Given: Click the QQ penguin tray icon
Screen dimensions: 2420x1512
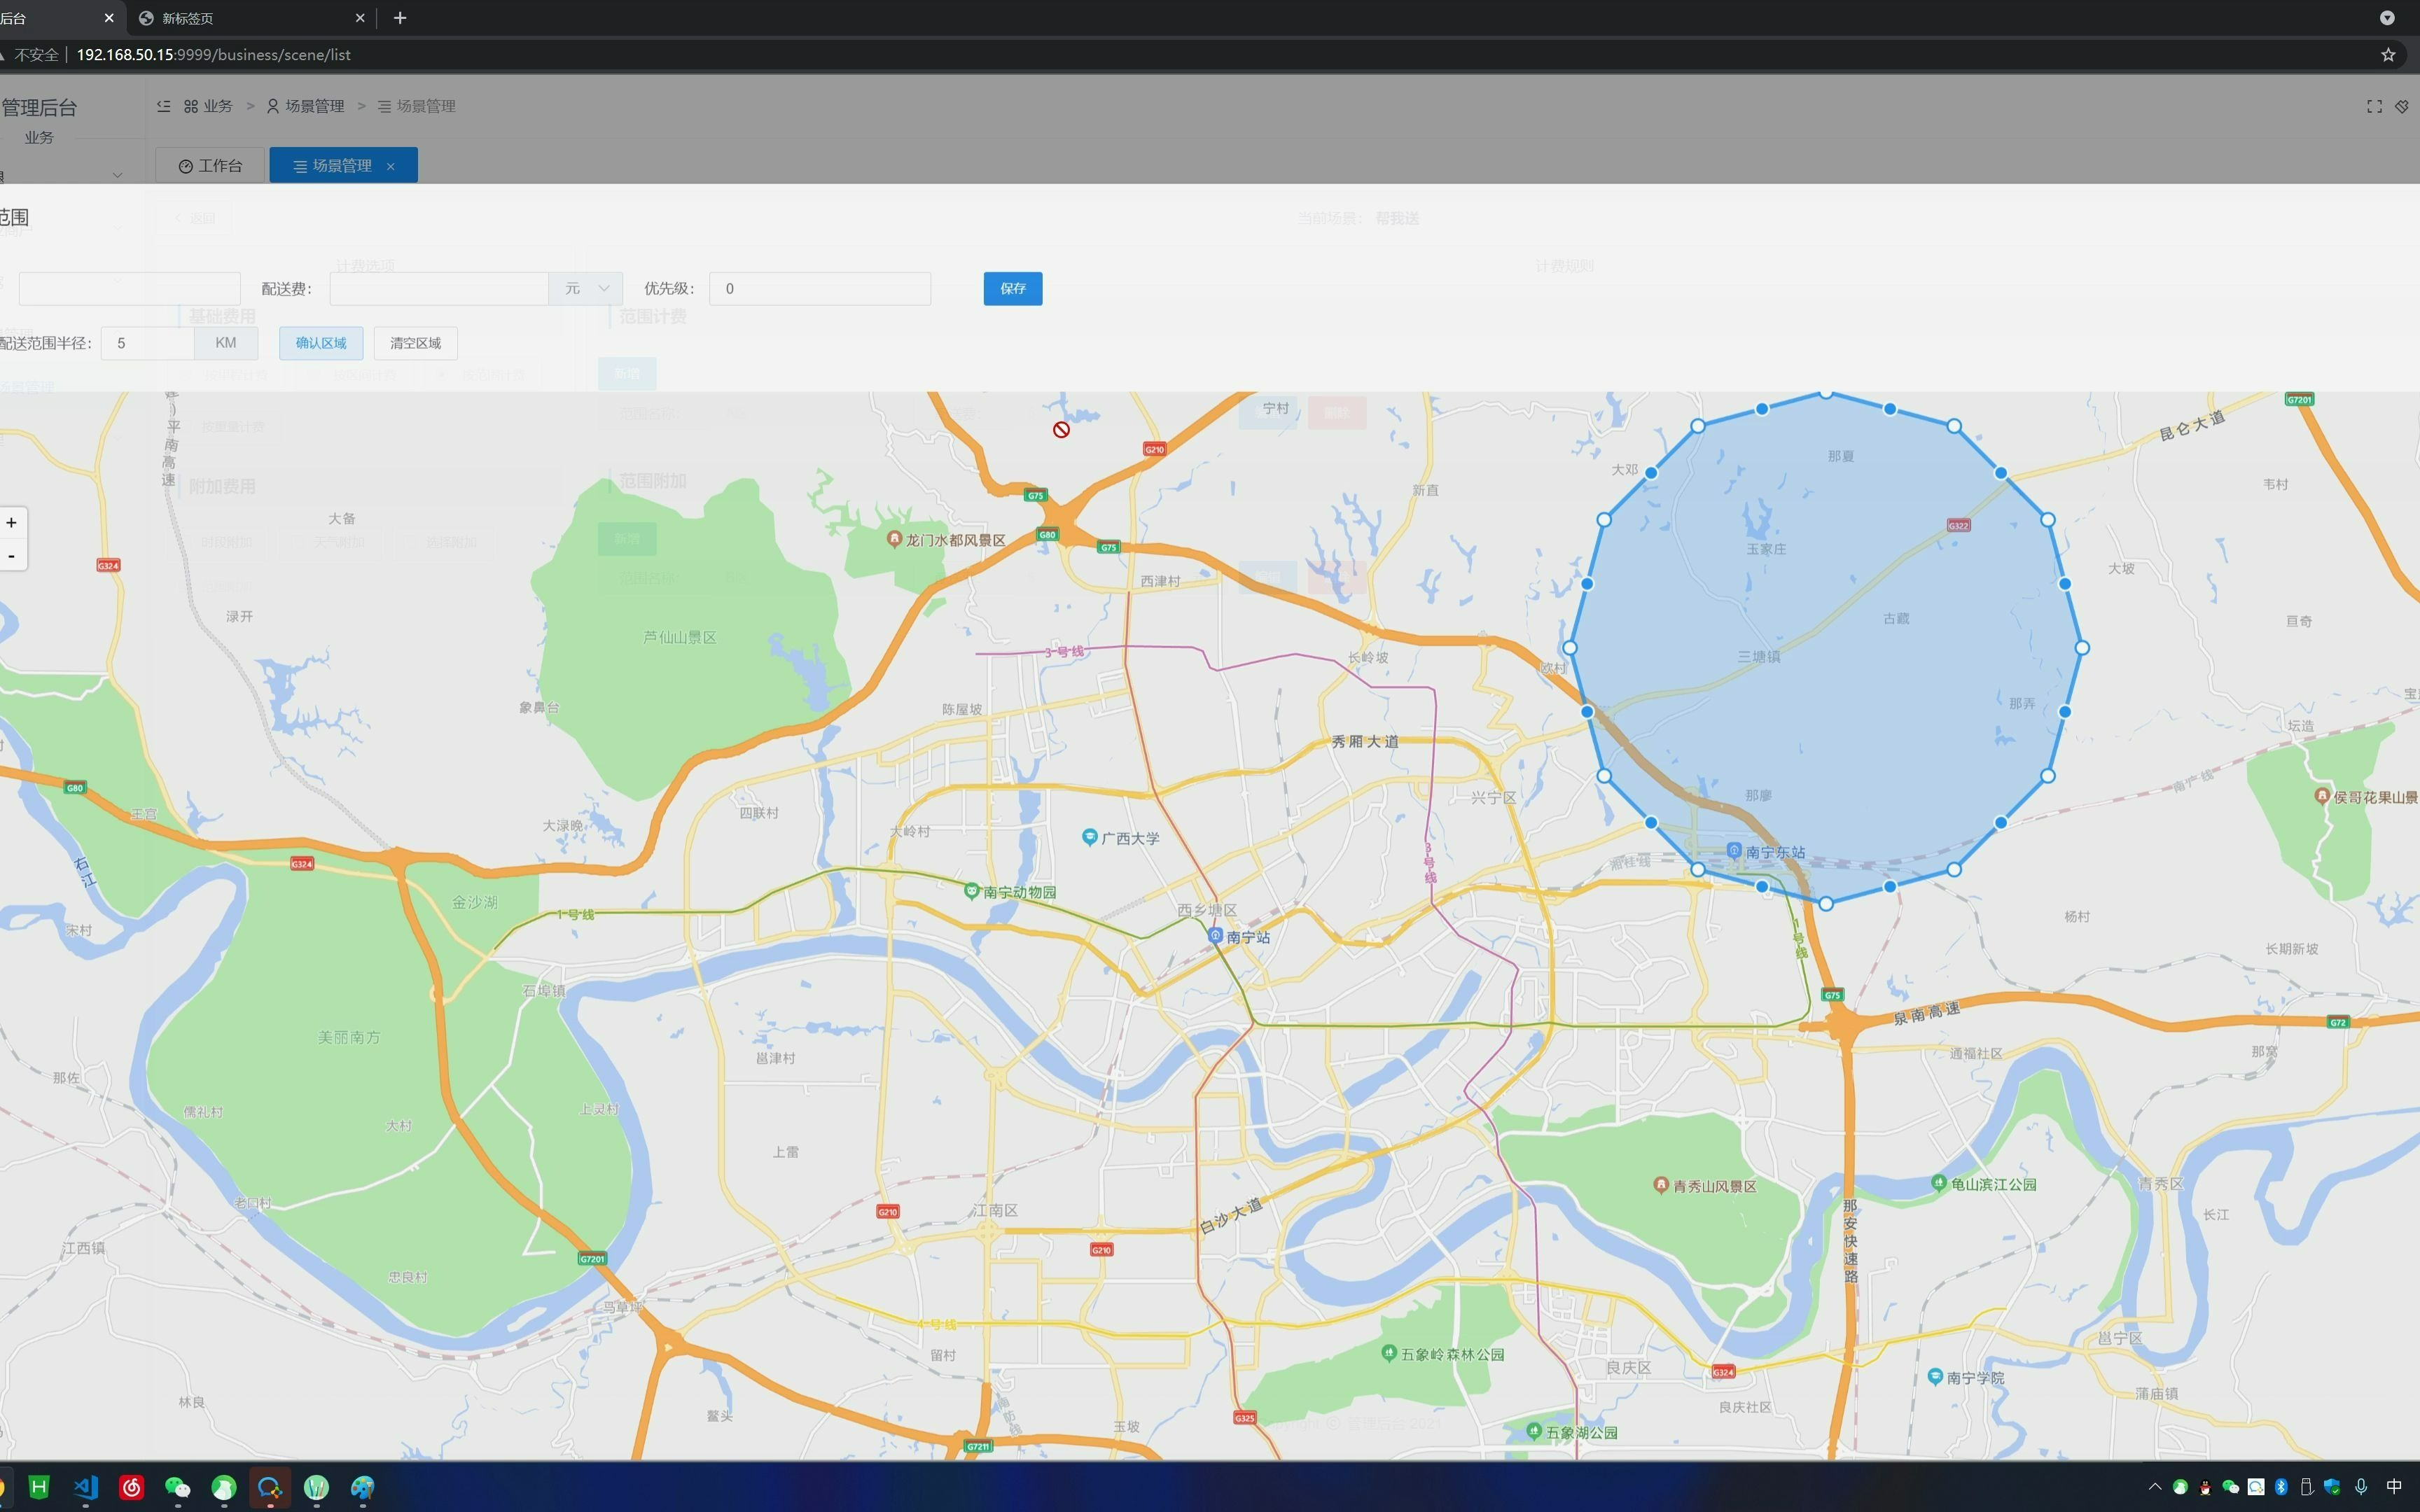Looking at the screenshot, I should 2205,1487.
